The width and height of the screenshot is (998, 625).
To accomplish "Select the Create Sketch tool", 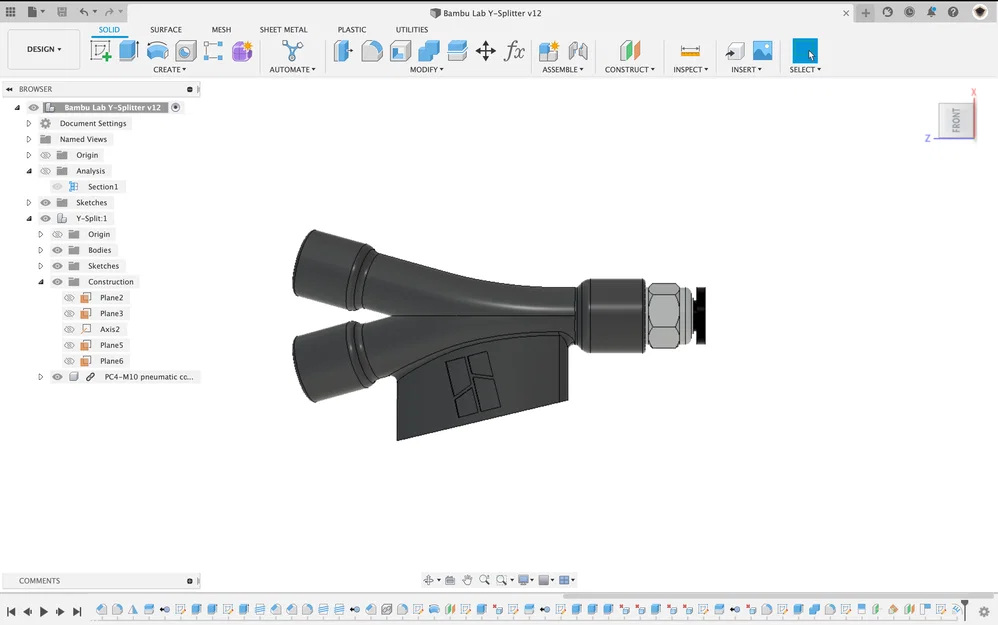I will pos(101,51).
